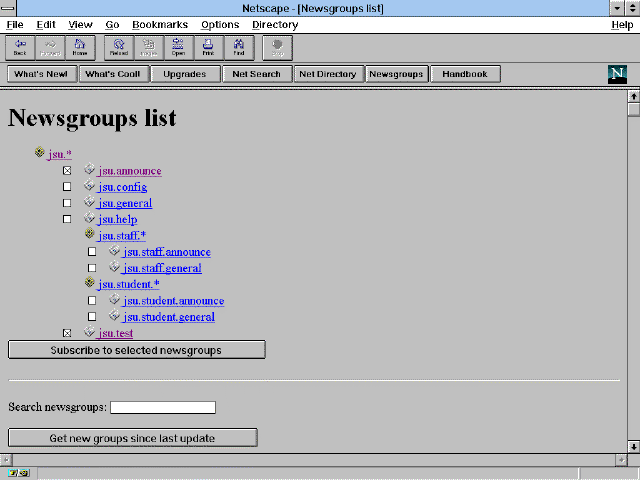Click the newsgroup icon beside jsu.student.general
The image size is (640, 480).
pos(114,316)
